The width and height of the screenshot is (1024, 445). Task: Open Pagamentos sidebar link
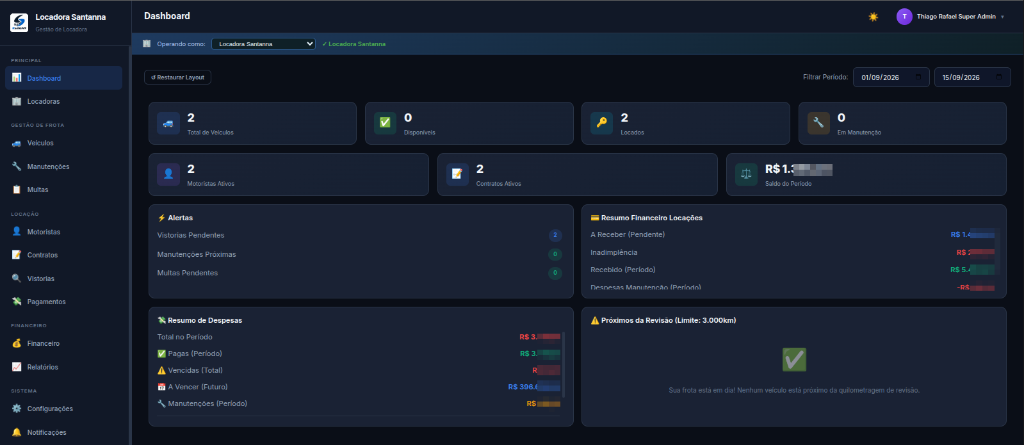(63, 301)
